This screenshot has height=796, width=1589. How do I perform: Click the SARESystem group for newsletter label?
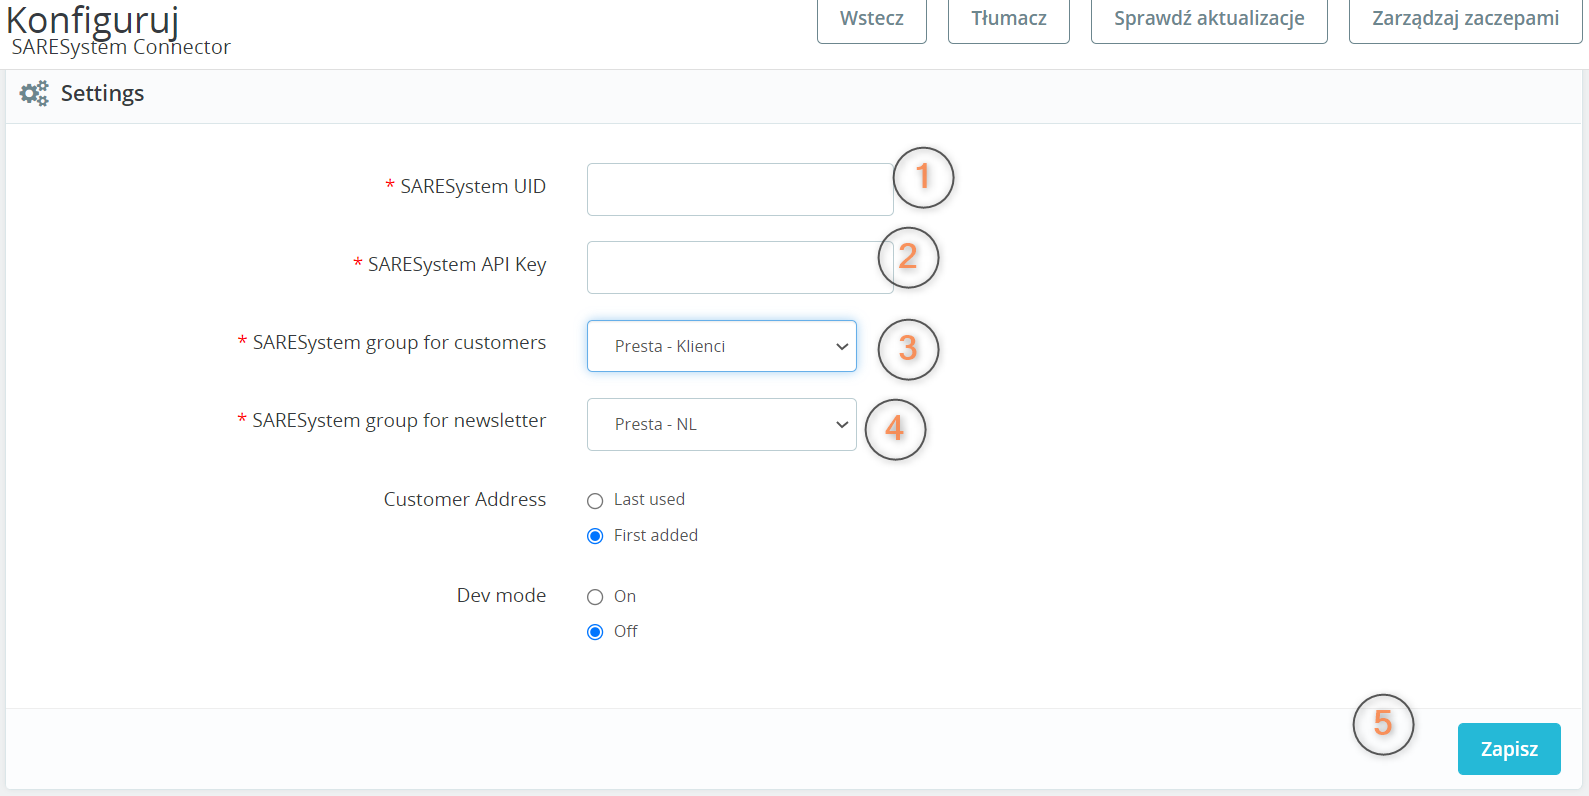coord(399,420)
